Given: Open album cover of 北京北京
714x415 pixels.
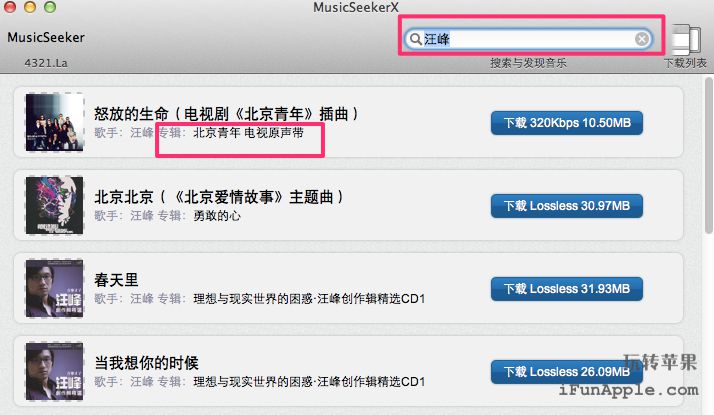Looking at the screenshot, I should pos(54,205).
